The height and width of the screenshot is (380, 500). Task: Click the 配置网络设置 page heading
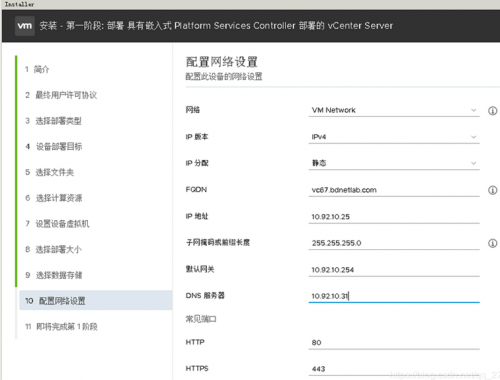[222, 62]
